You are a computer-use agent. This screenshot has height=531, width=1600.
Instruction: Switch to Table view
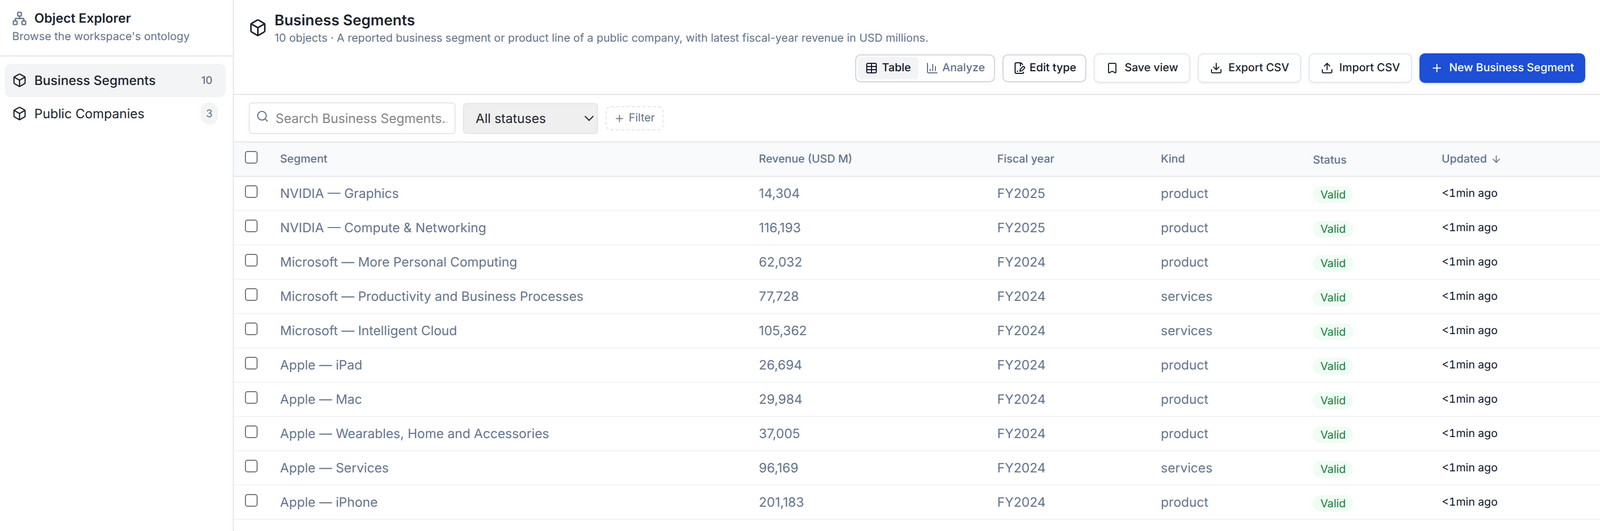(888, 68)
